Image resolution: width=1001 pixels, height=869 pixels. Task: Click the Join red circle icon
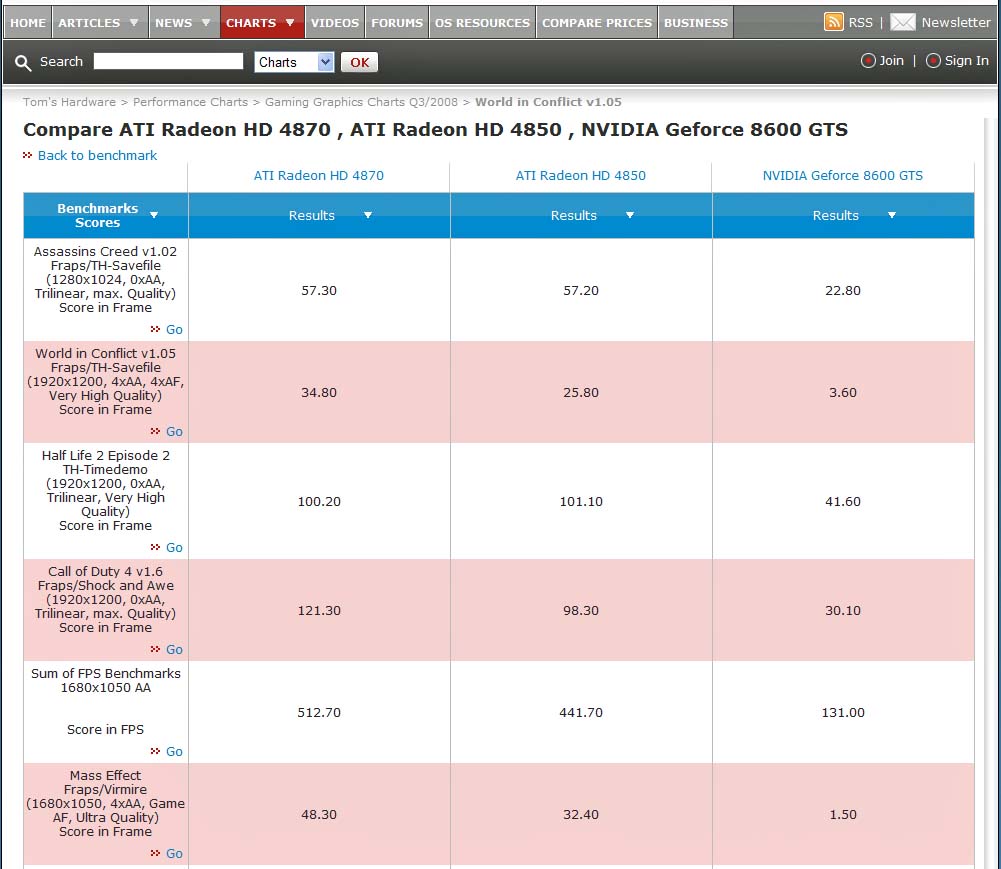[868, 61]
